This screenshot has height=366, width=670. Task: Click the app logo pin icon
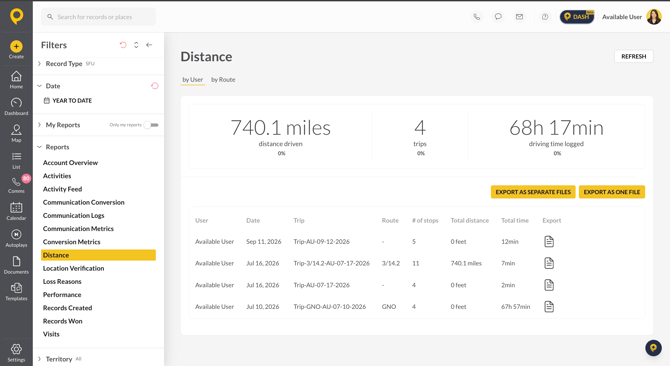coord(16,16)
